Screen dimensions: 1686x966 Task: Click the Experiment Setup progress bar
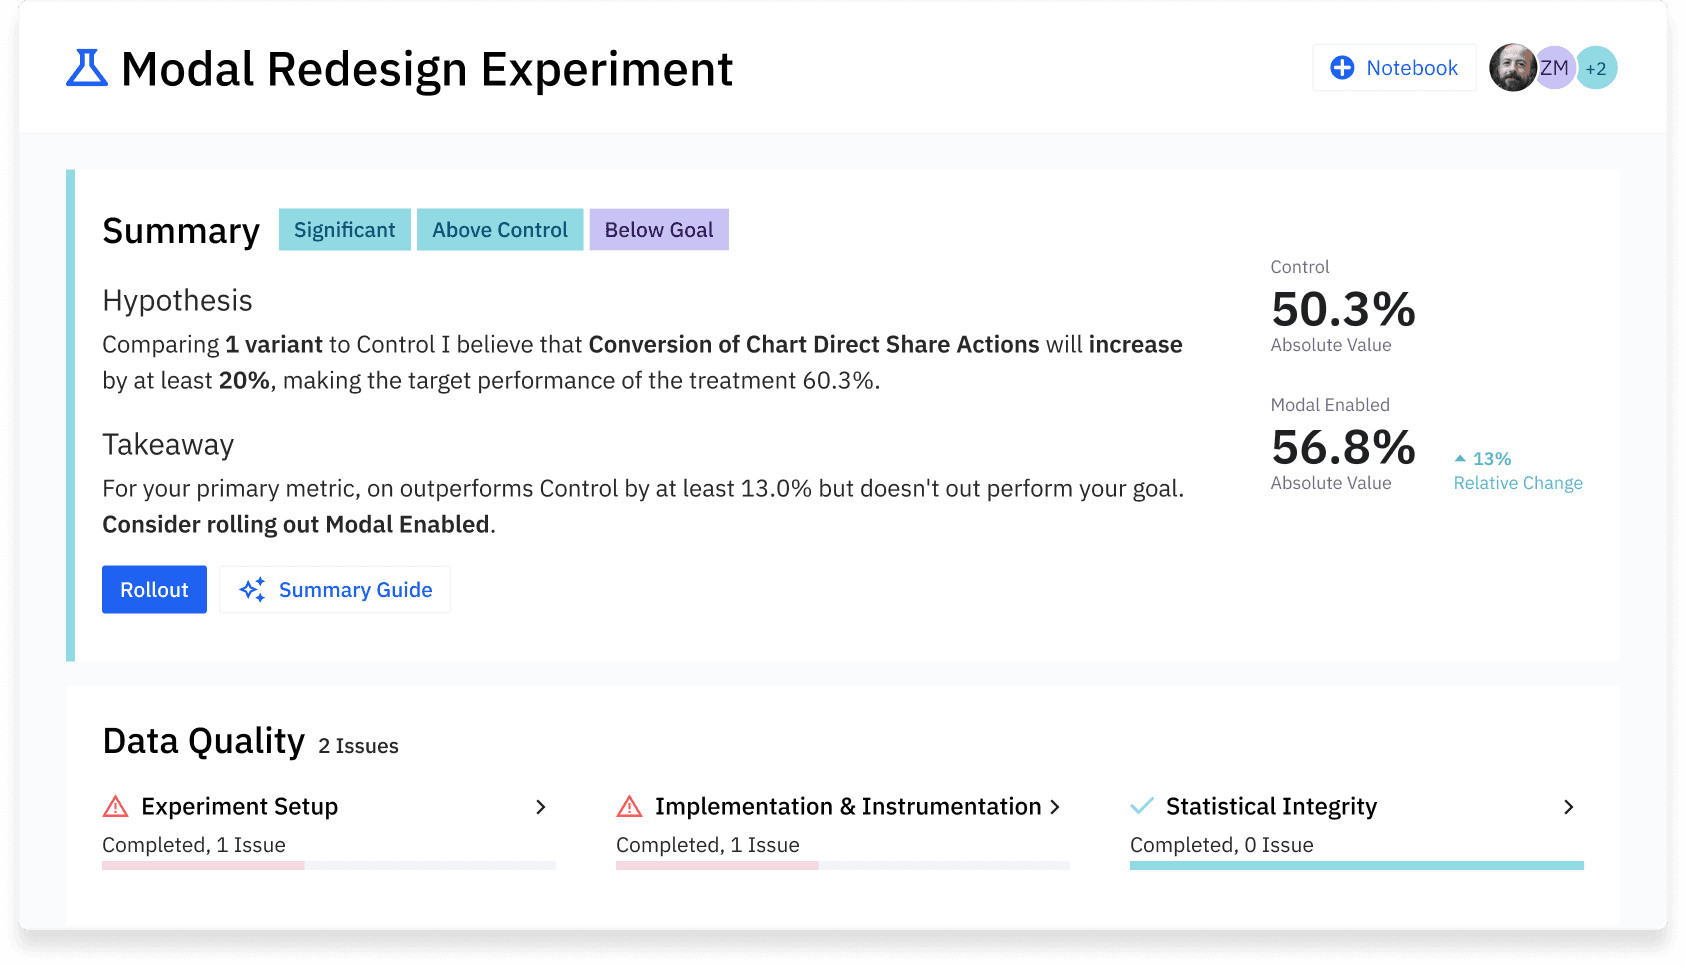coord(328,864)
